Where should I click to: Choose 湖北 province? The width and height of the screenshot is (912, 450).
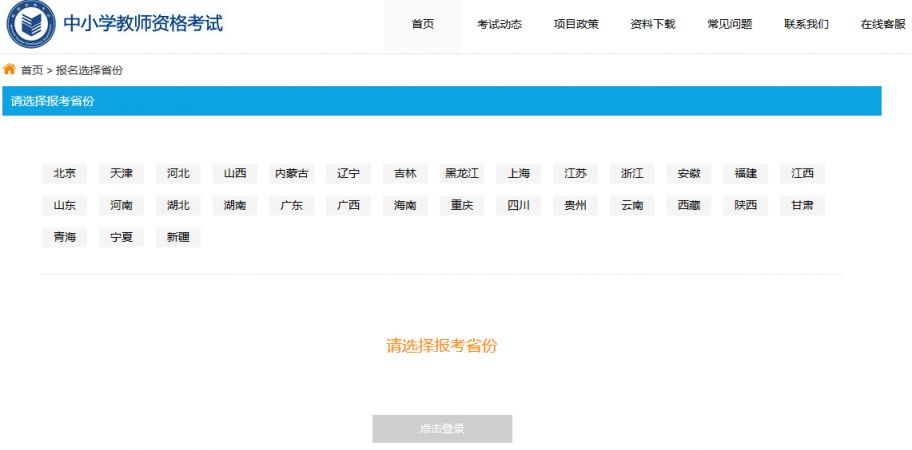click(x=178, y=205)
